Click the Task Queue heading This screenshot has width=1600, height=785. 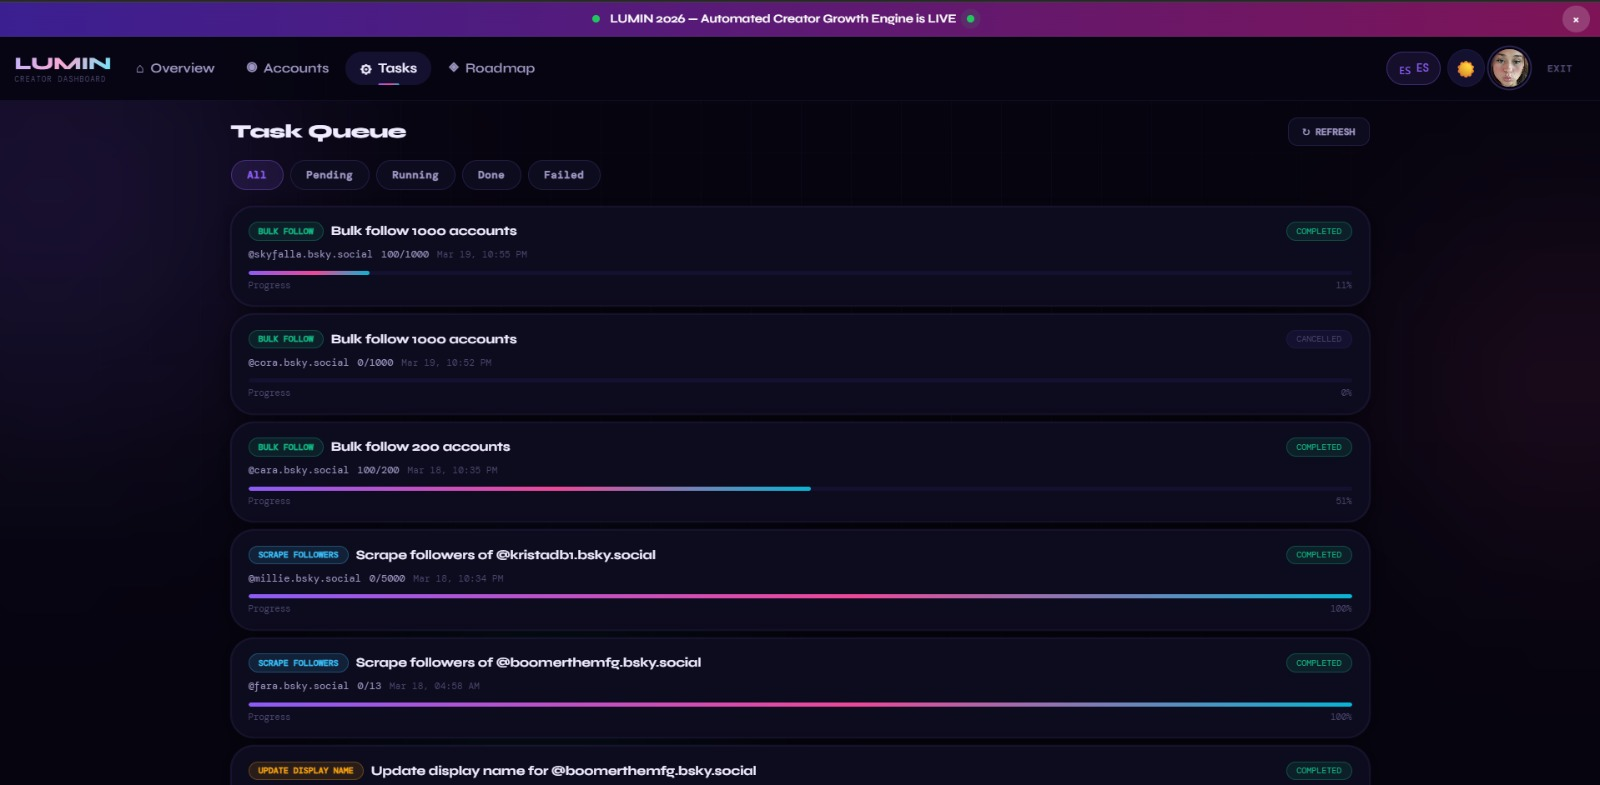318,132
